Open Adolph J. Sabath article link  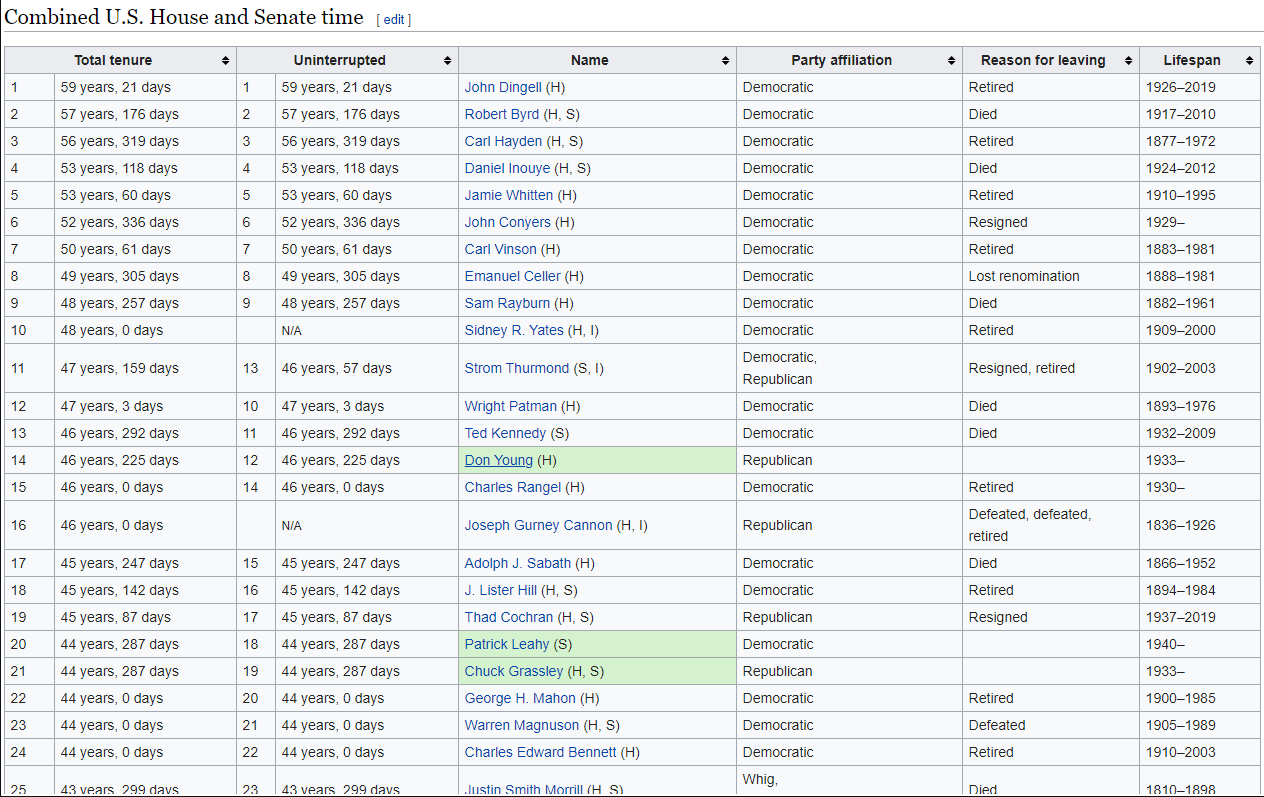(x=518, y=563)
